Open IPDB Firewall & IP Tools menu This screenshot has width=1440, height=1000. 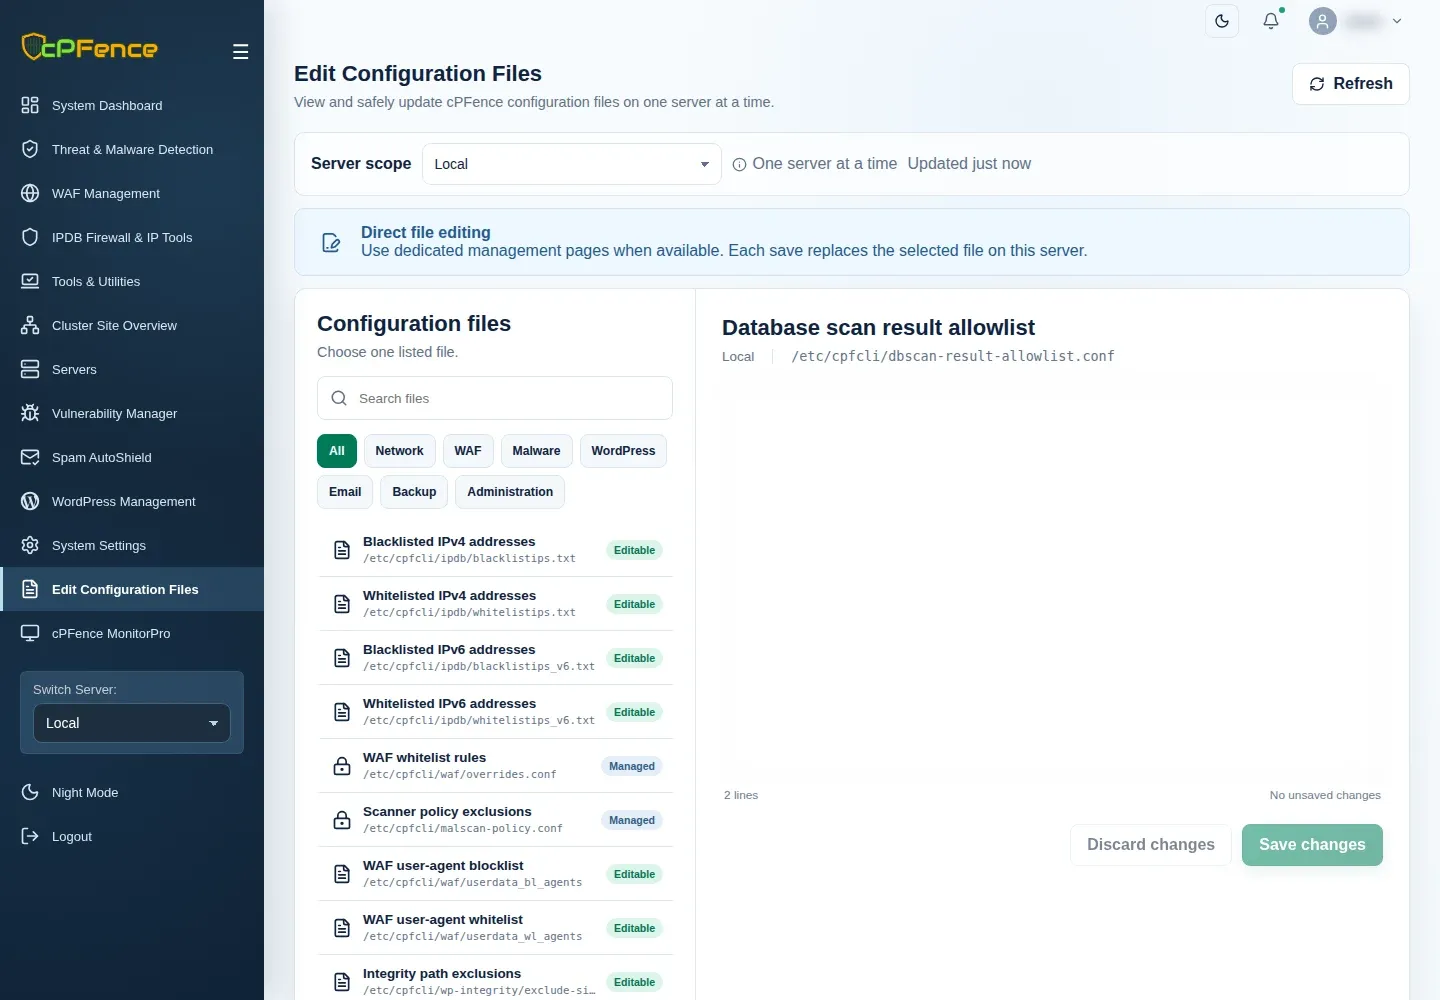[x=132, y=237]
